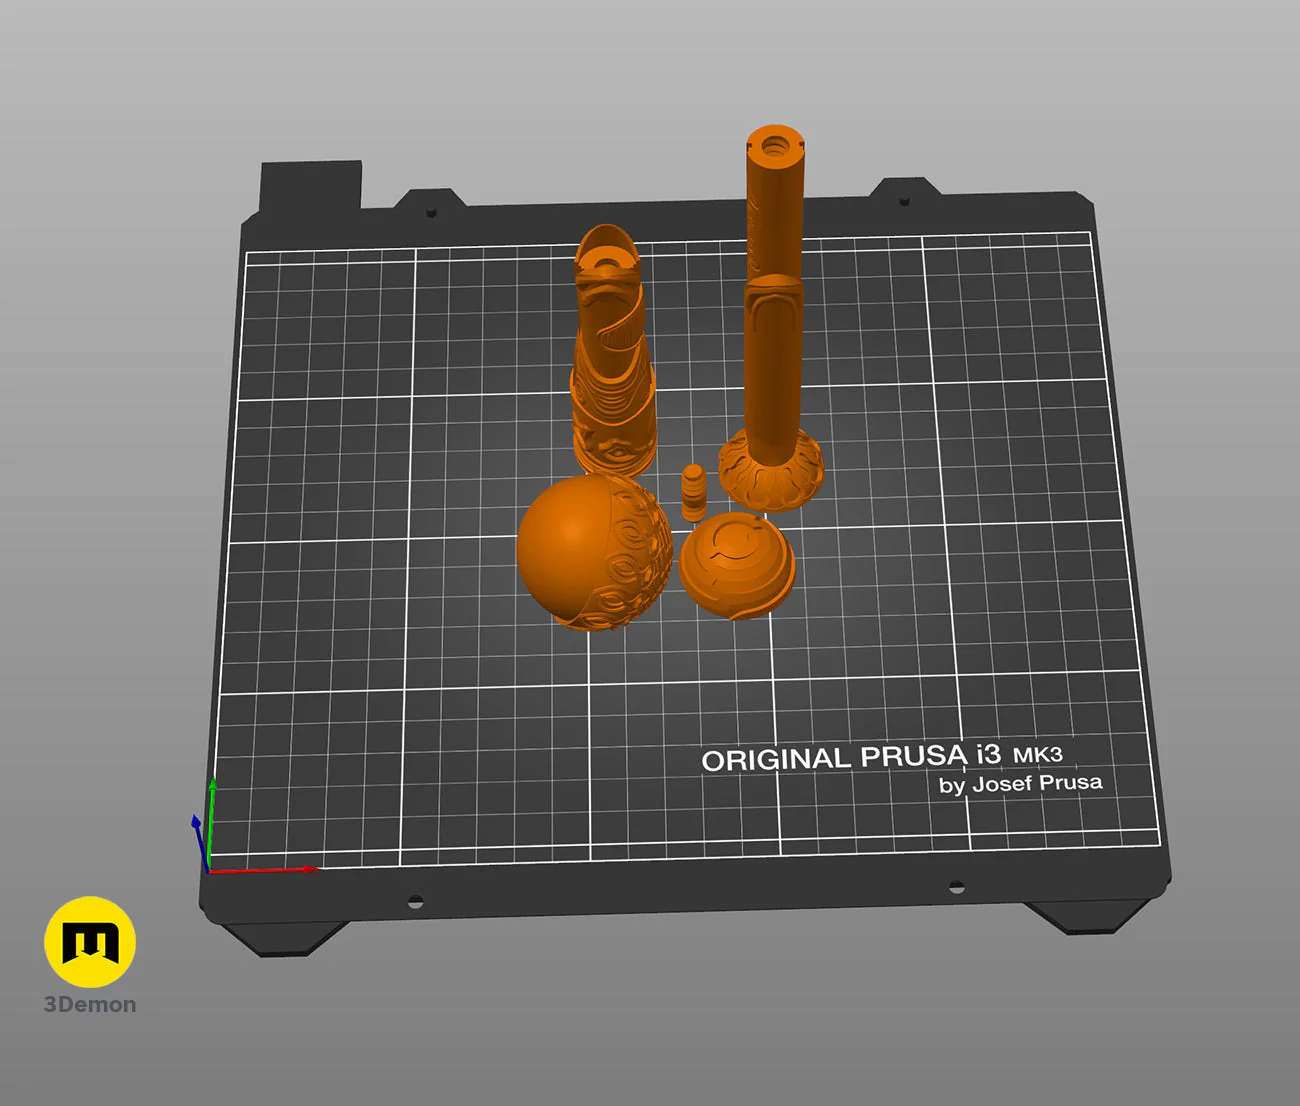Select the spiral-carved cone model

pos(612,350)
